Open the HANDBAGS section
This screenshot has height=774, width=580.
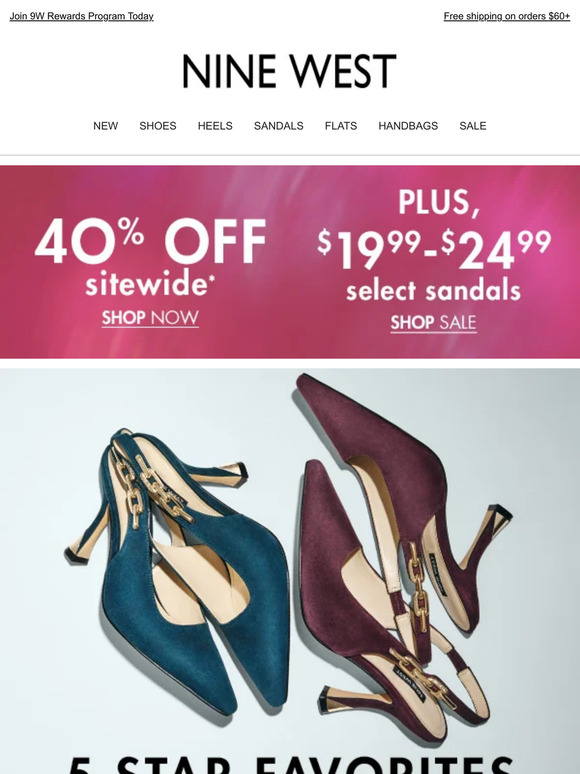[408, 126]
